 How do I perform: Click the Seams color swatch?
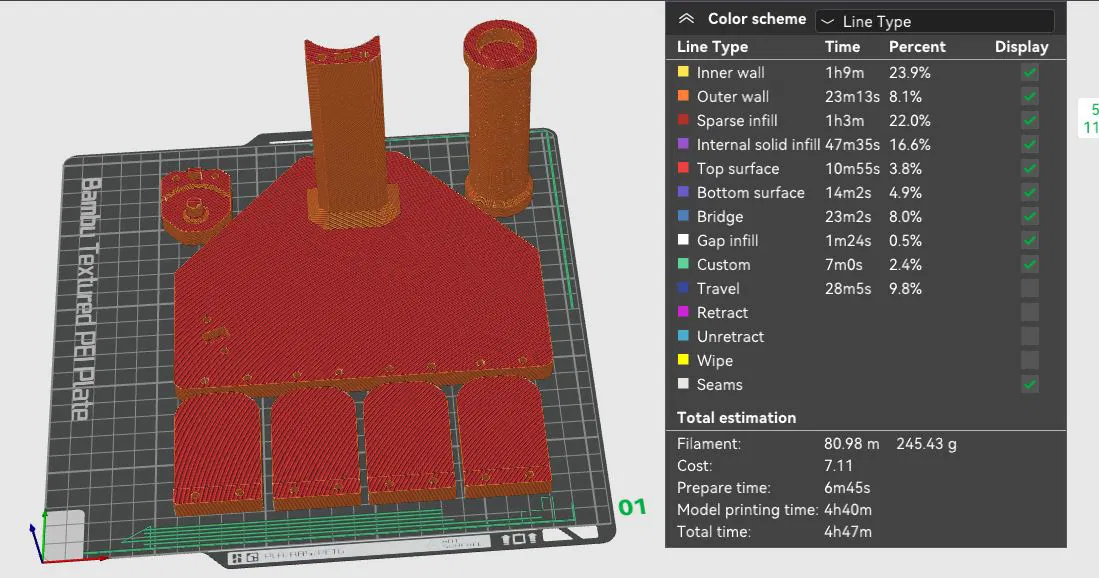683,383
